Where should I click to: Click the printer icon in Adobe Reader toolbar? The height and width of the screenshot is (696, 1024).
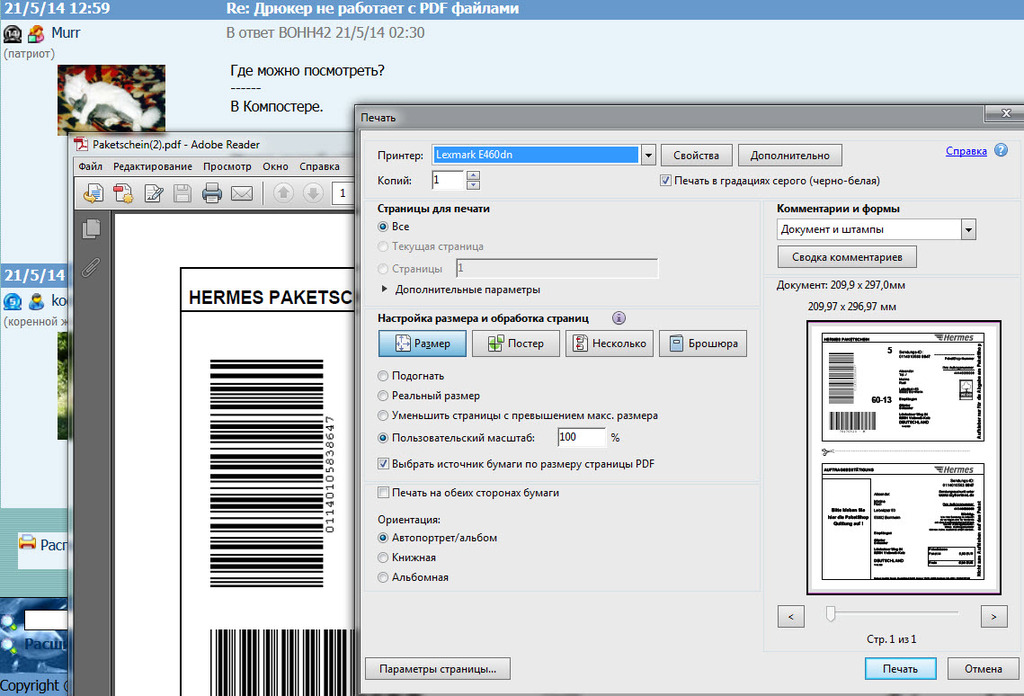[x=212, y=193]
